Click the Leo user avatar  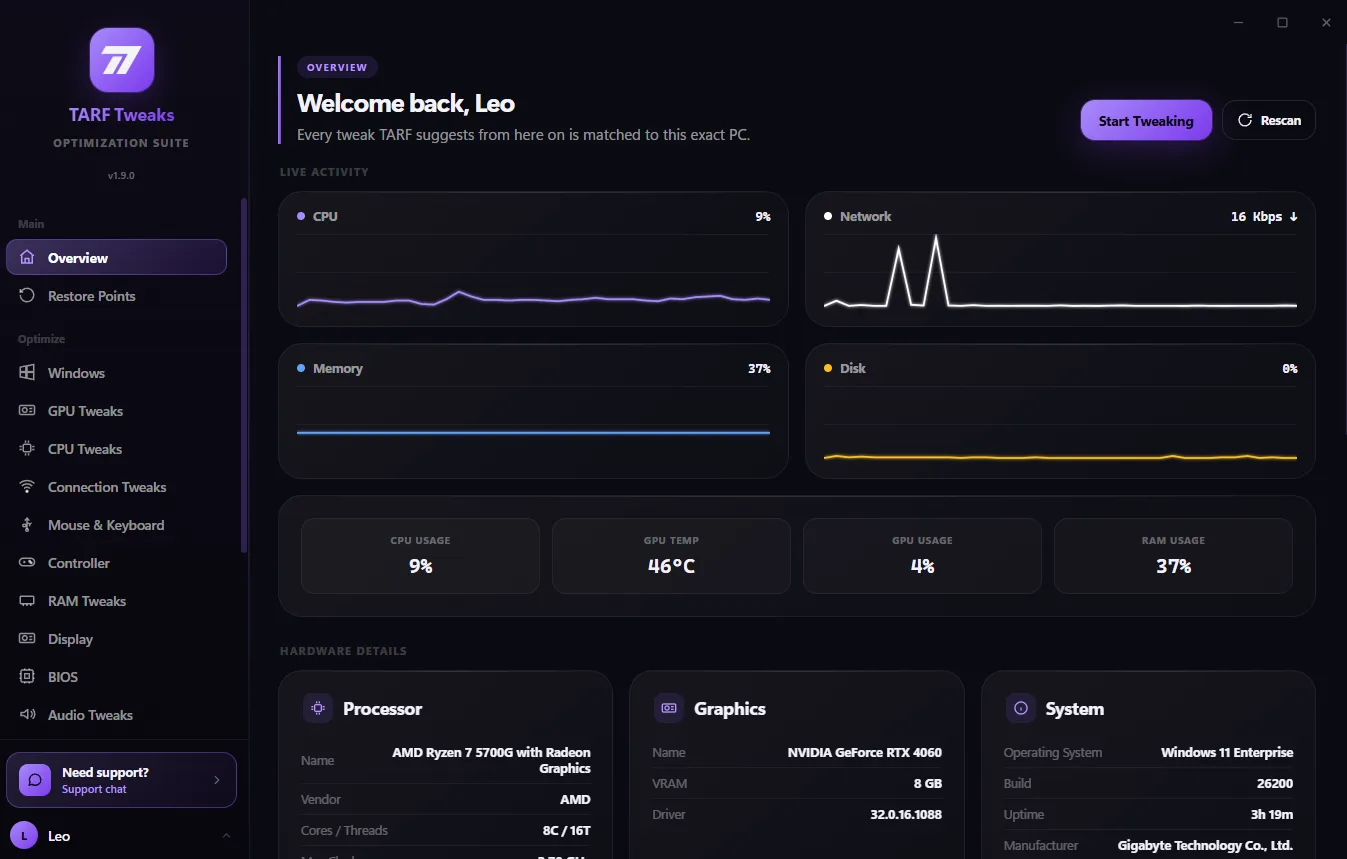point(24,836)
